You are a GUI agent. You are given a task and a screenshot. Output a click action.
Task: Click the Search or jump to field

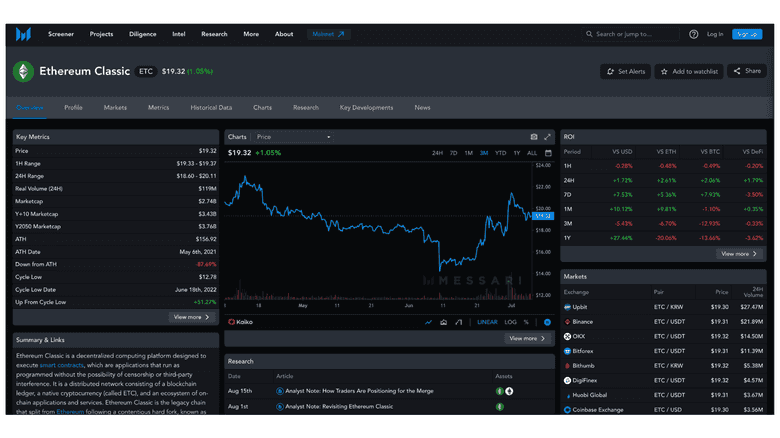(630, 34)
